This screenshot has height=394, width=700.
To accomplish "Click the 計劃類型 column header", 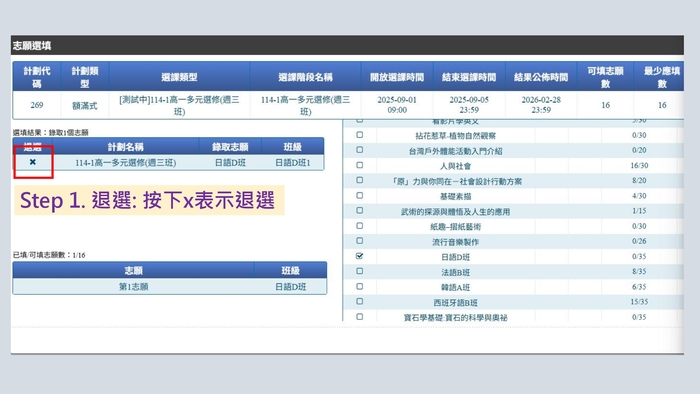I will (x=85, y=77).
